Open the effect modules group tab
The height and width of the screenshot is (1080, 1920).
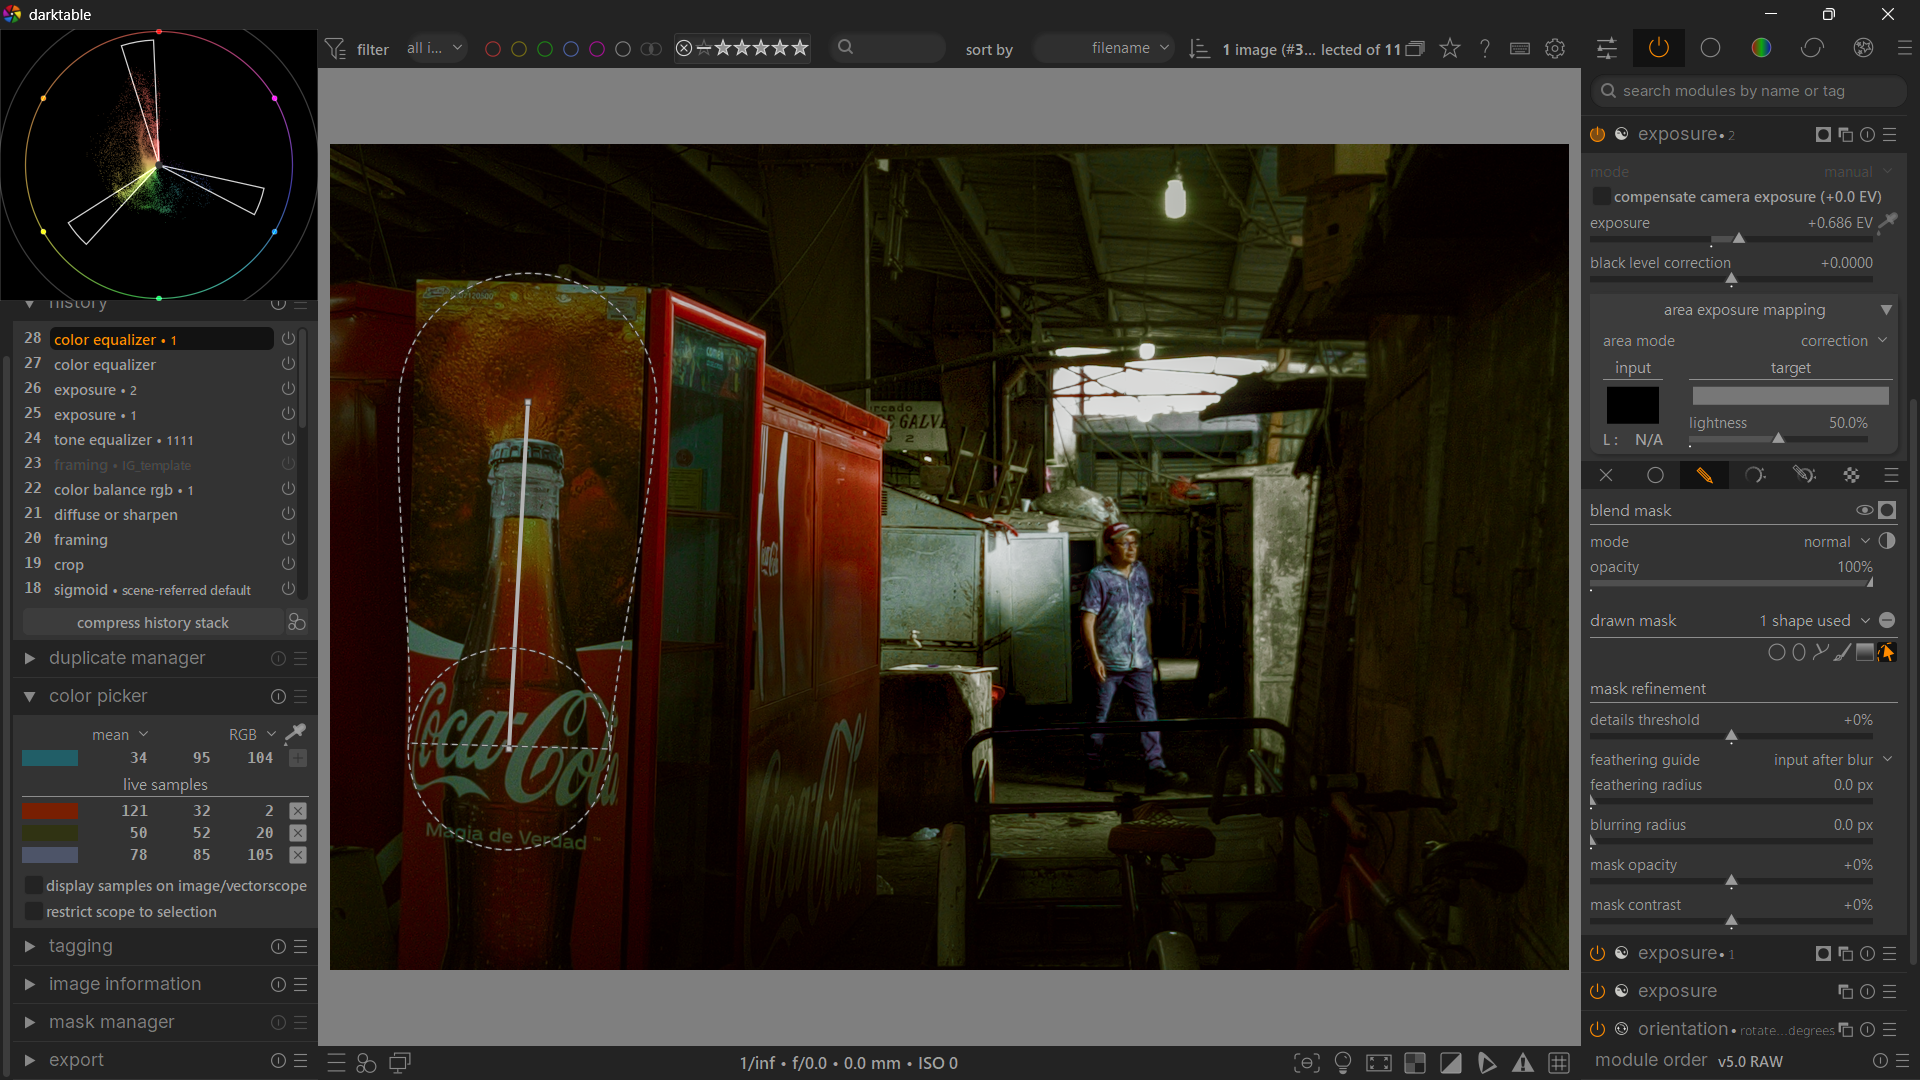coord(1863,48)
